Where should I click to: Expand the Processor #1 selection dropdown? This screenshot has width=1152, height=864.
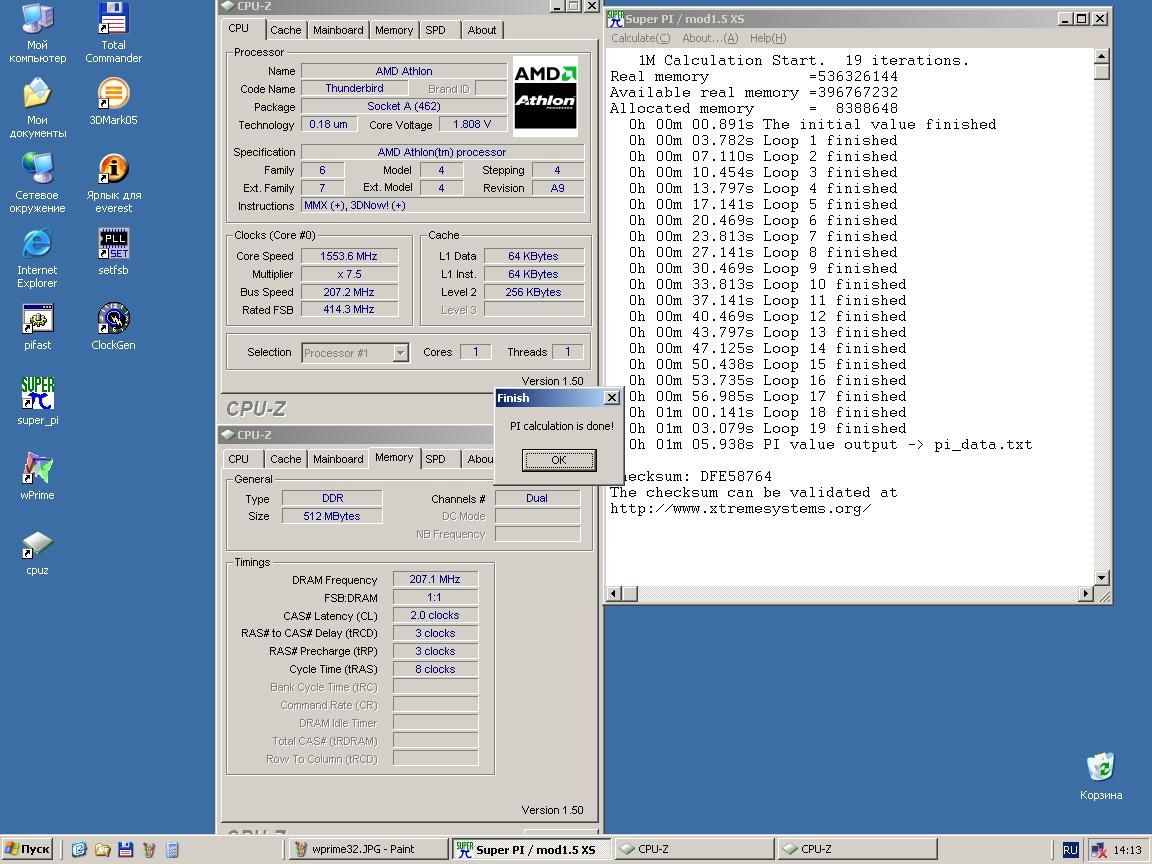pos(400,353)
